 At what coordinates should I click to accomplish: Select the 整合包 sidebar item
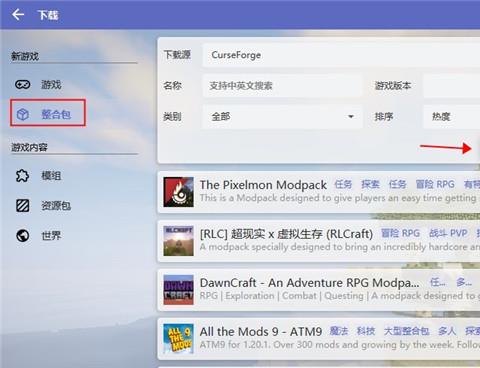pos(48,114)
